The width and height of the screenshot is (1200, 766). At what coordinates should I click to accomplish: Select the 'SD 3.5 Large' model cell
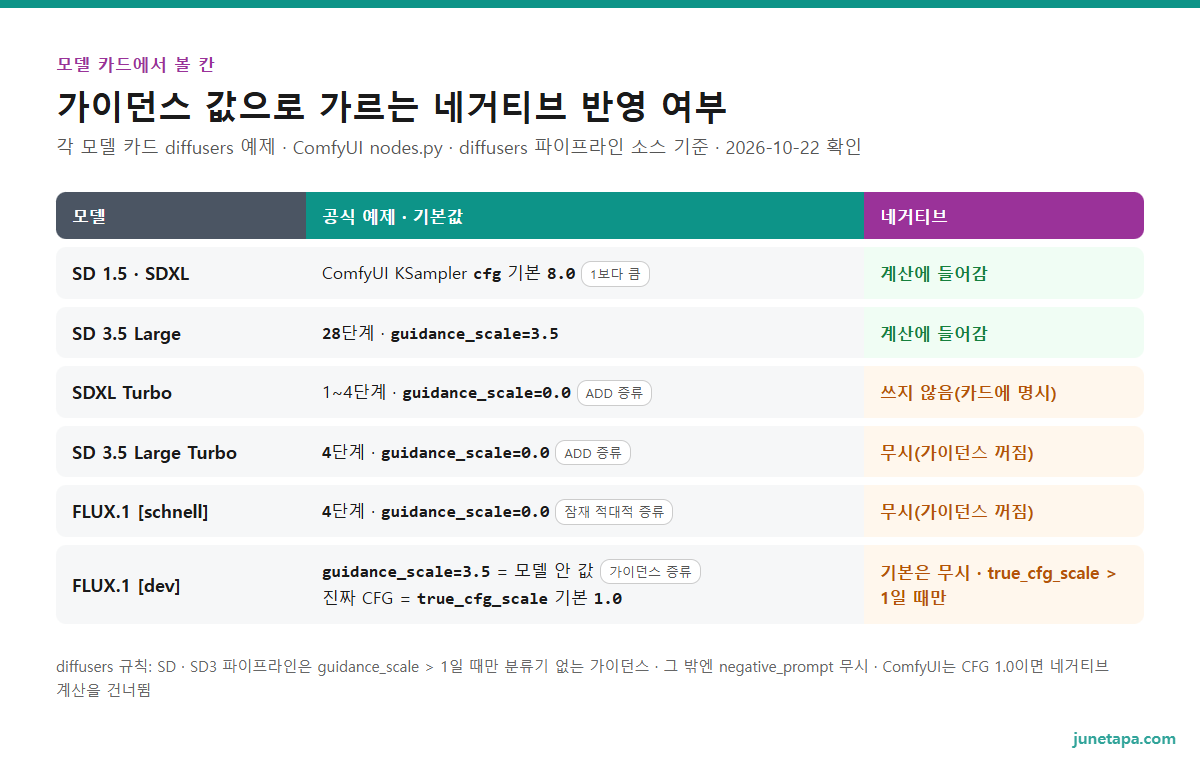point(181,333)
